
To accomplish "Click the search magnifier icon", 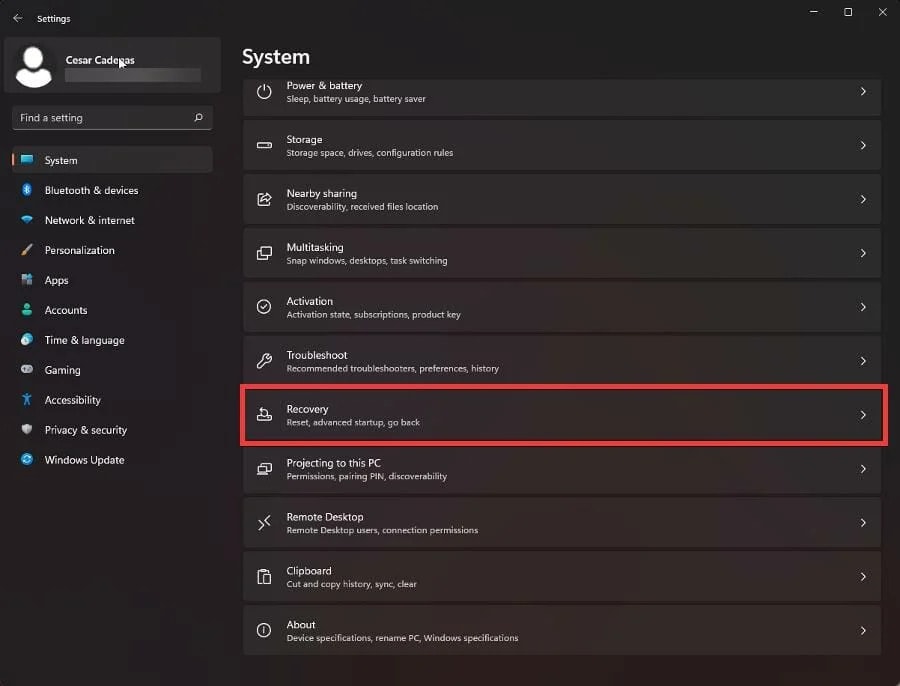I will tap(199, 118).
